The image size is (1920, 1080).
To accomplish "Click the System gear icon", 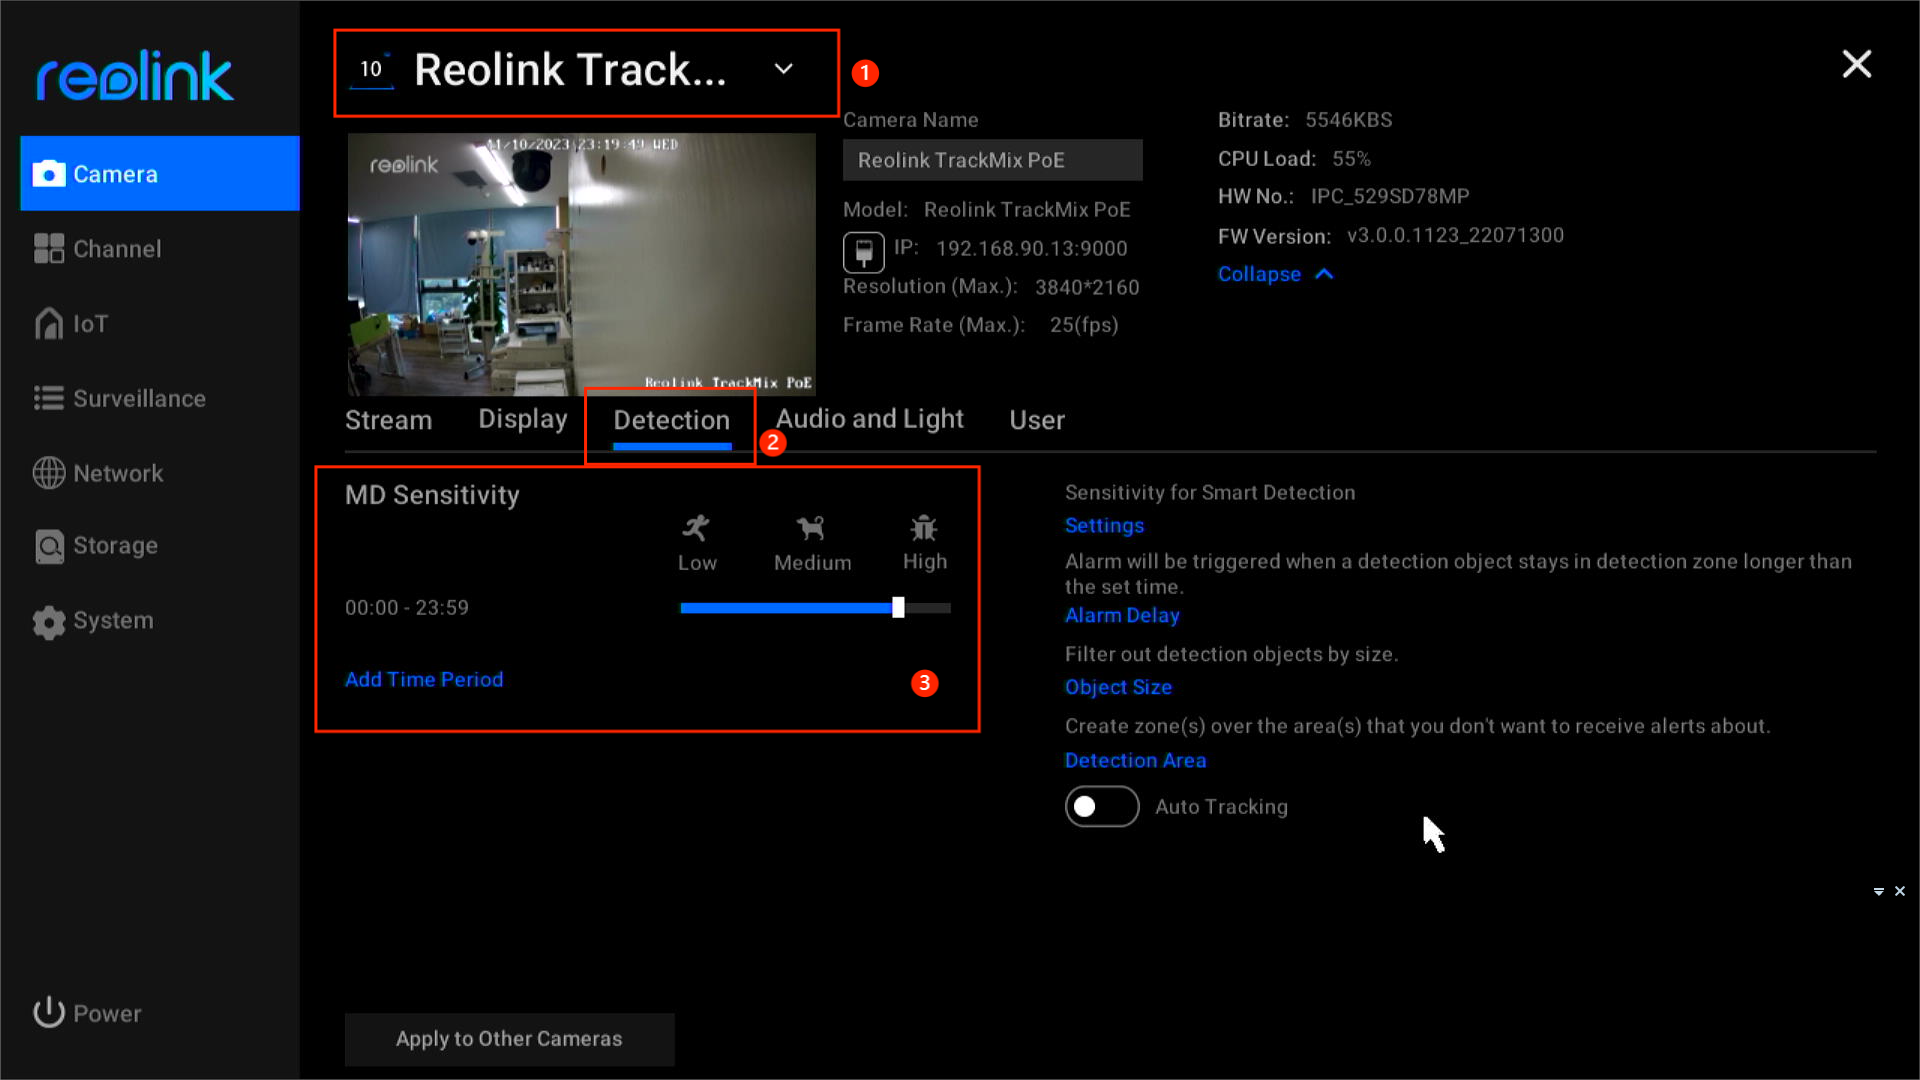I will pos(48,621).
